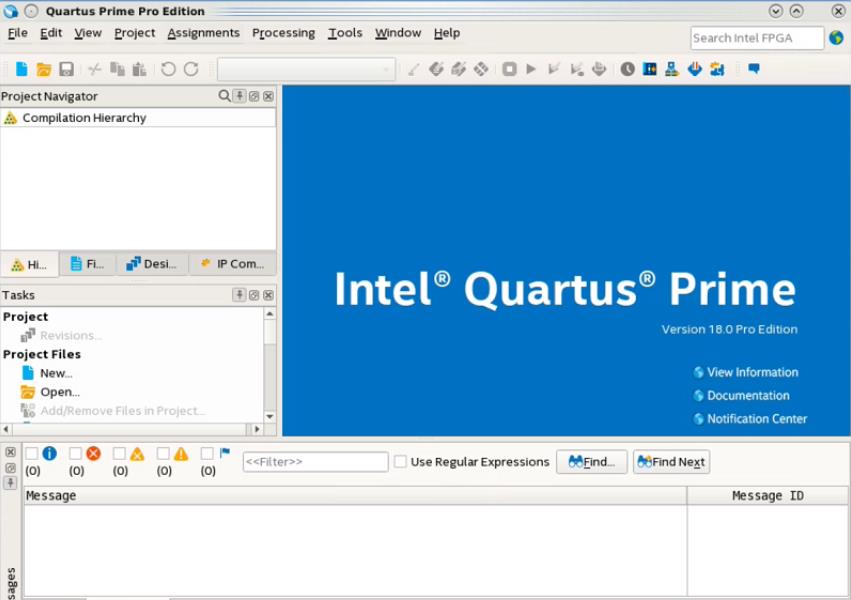Click the pencil Assignment Editor toolbar icon
851x600 pixels.
[x=414, y=69]
